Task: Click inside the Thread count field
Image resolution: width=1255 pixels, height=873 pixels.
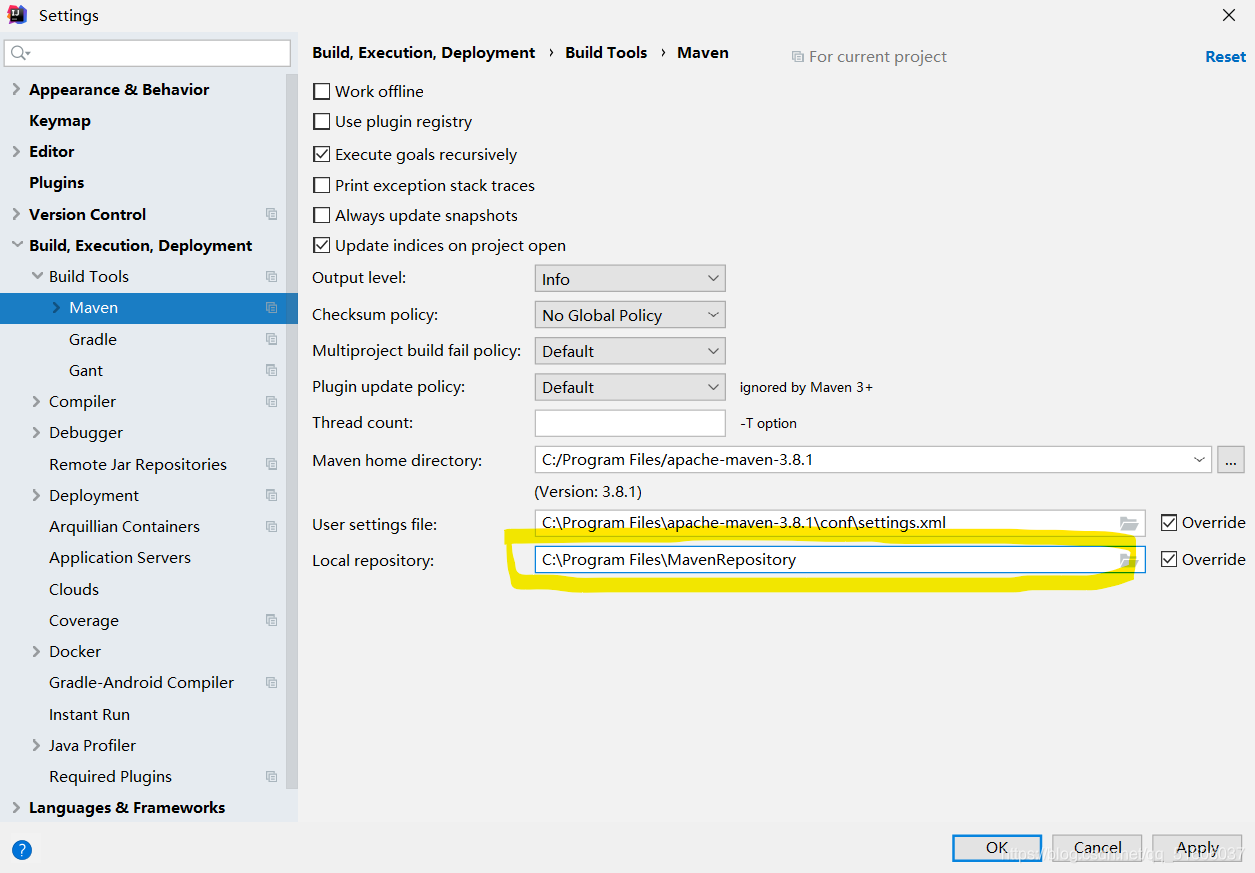Action: [629, 422]
